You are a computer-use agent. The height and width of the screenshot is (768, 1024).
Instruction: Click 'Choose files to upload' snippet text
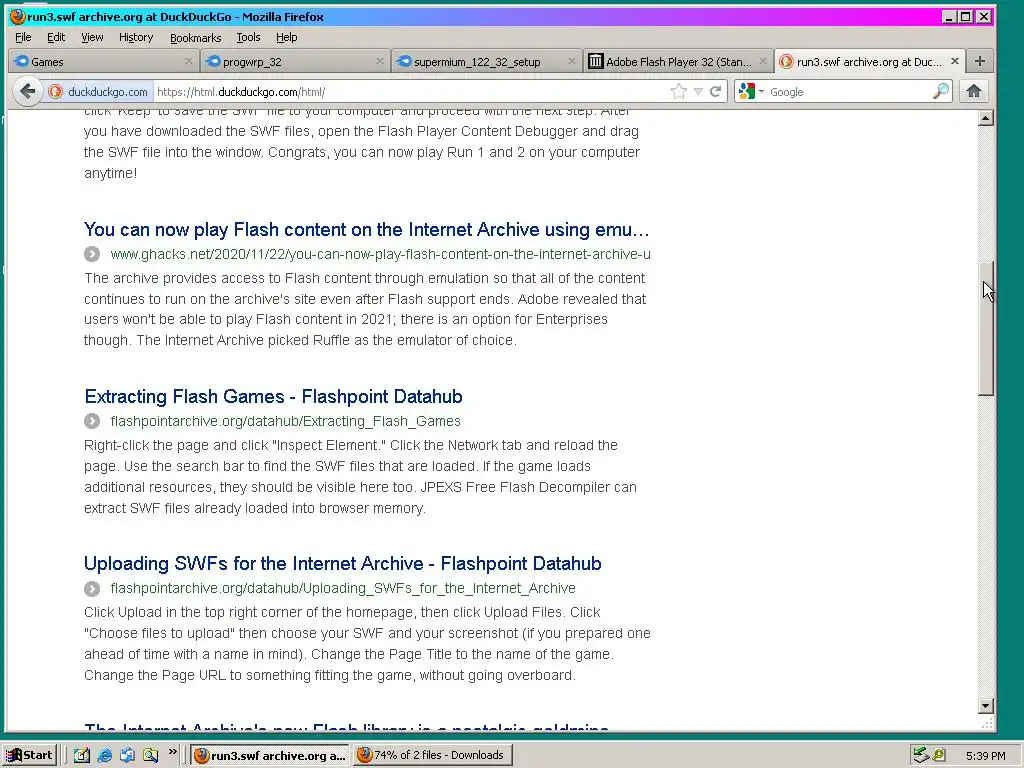[x=159, y=633]
